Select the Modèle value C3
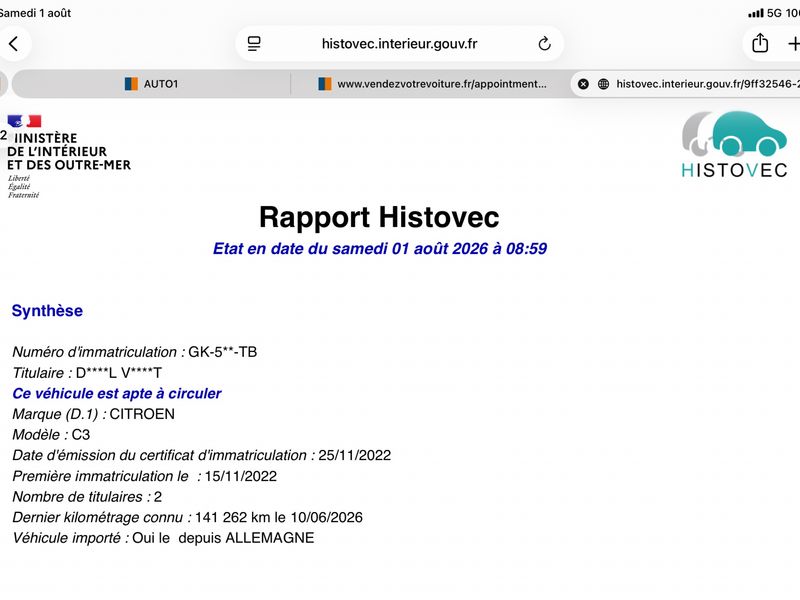This screenshot has height=600, width=800. 81,435
